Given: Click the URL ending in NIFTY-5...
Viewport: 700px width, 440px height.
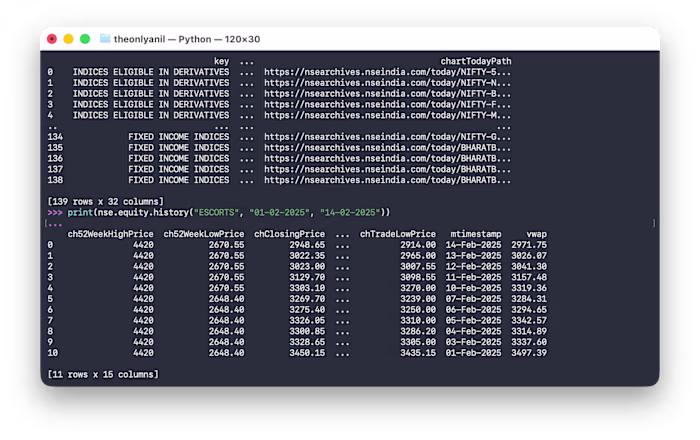Looking at the screenshot, I should point(388,72).
